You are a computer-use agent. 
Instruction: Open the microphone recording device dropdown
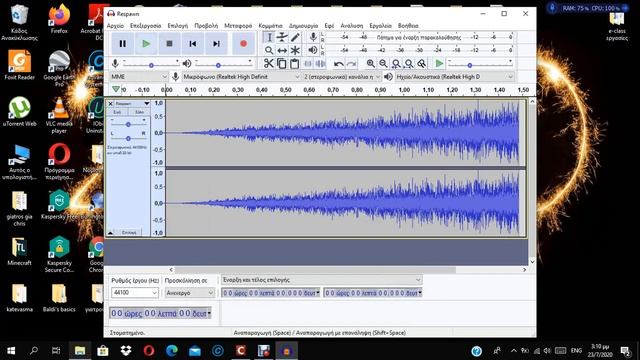(x=241, y=77)
